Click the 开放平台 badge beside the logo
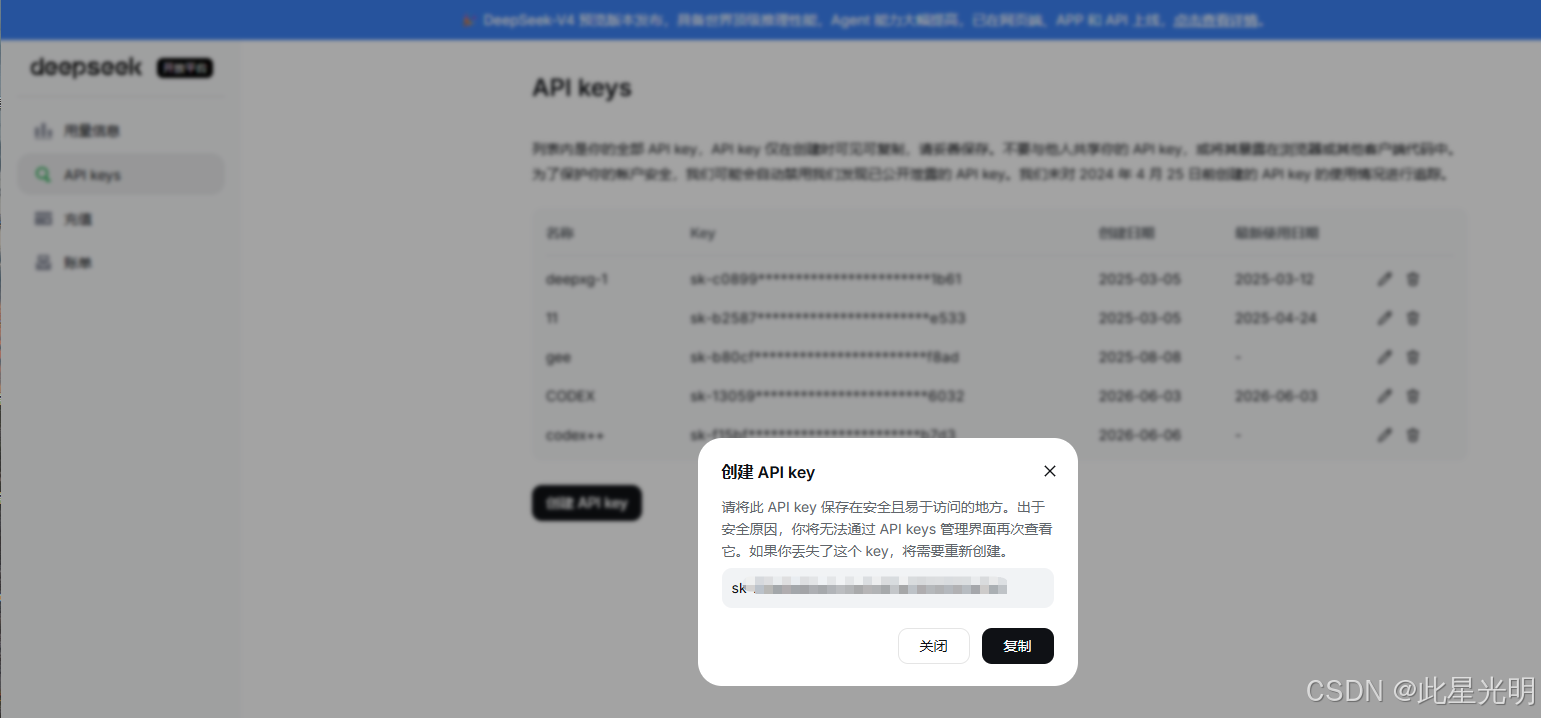 (185, 68)
